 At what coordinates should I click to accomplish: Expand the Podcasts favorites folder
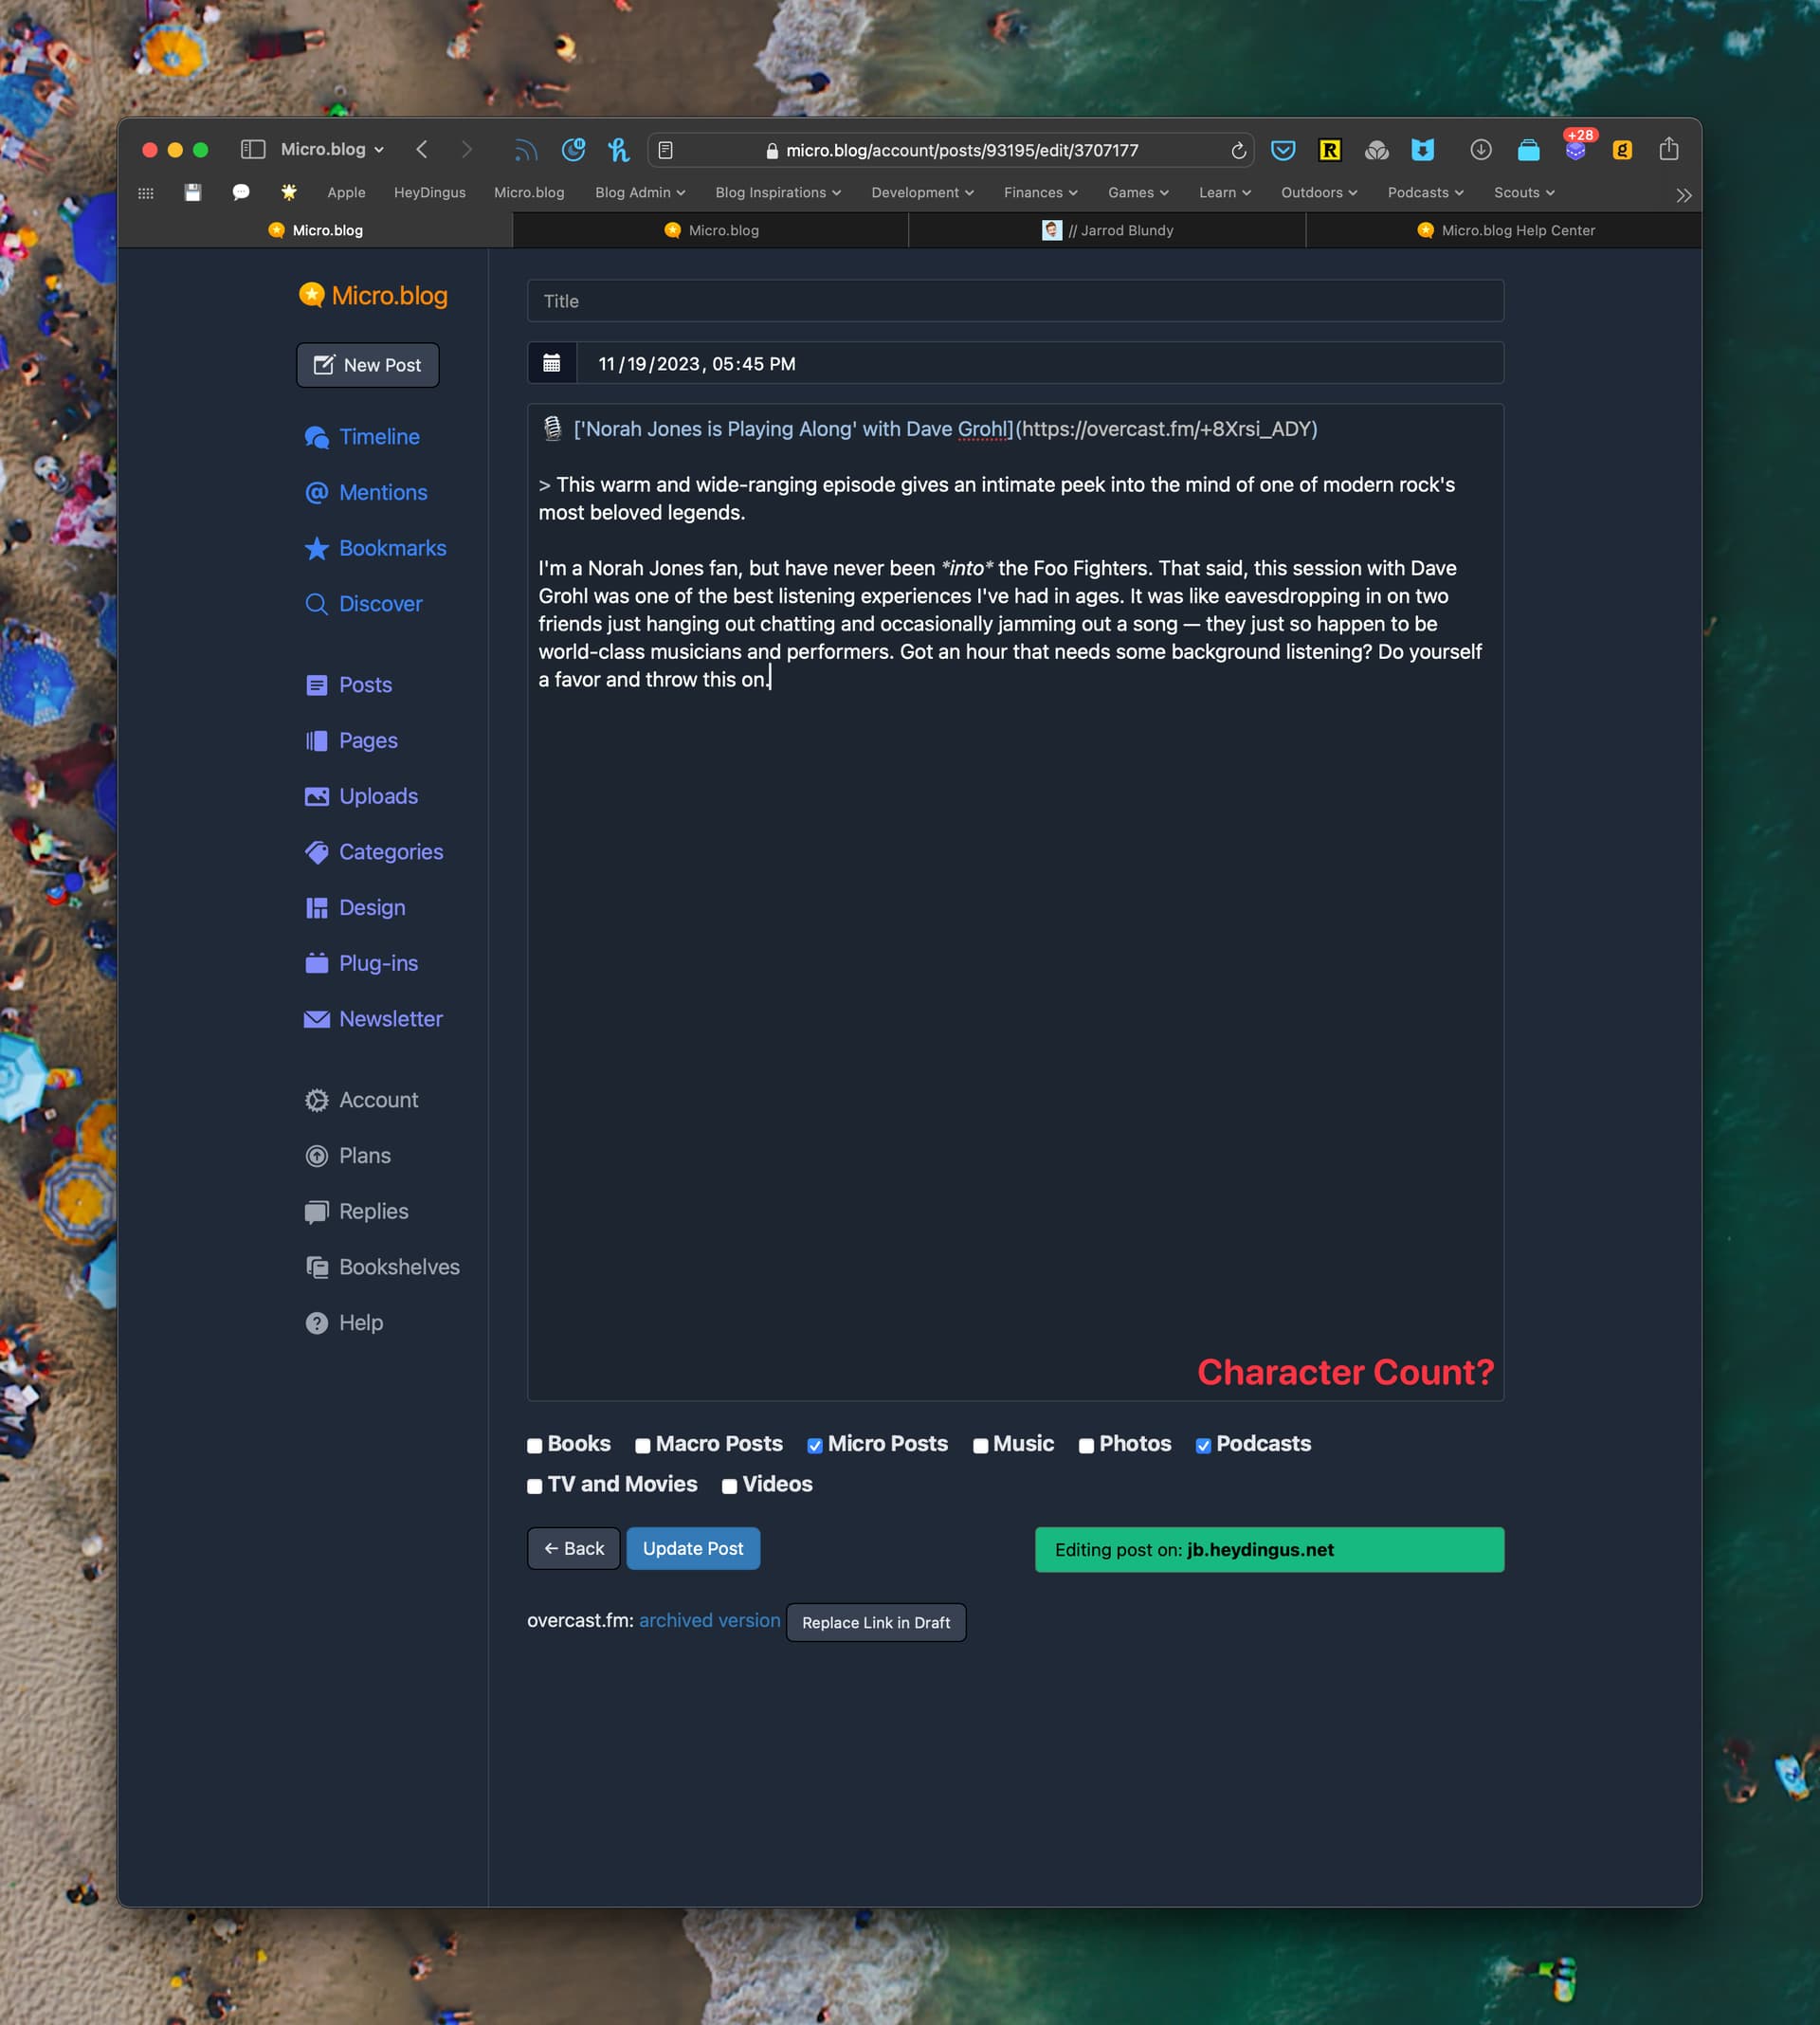[1425, 193]
